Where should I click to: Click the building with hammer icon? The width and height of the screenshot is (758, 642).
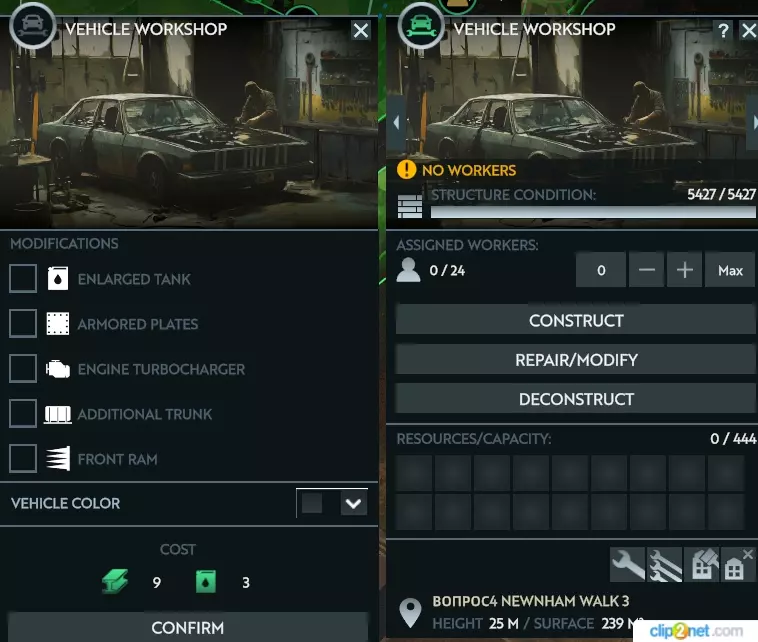701,565
